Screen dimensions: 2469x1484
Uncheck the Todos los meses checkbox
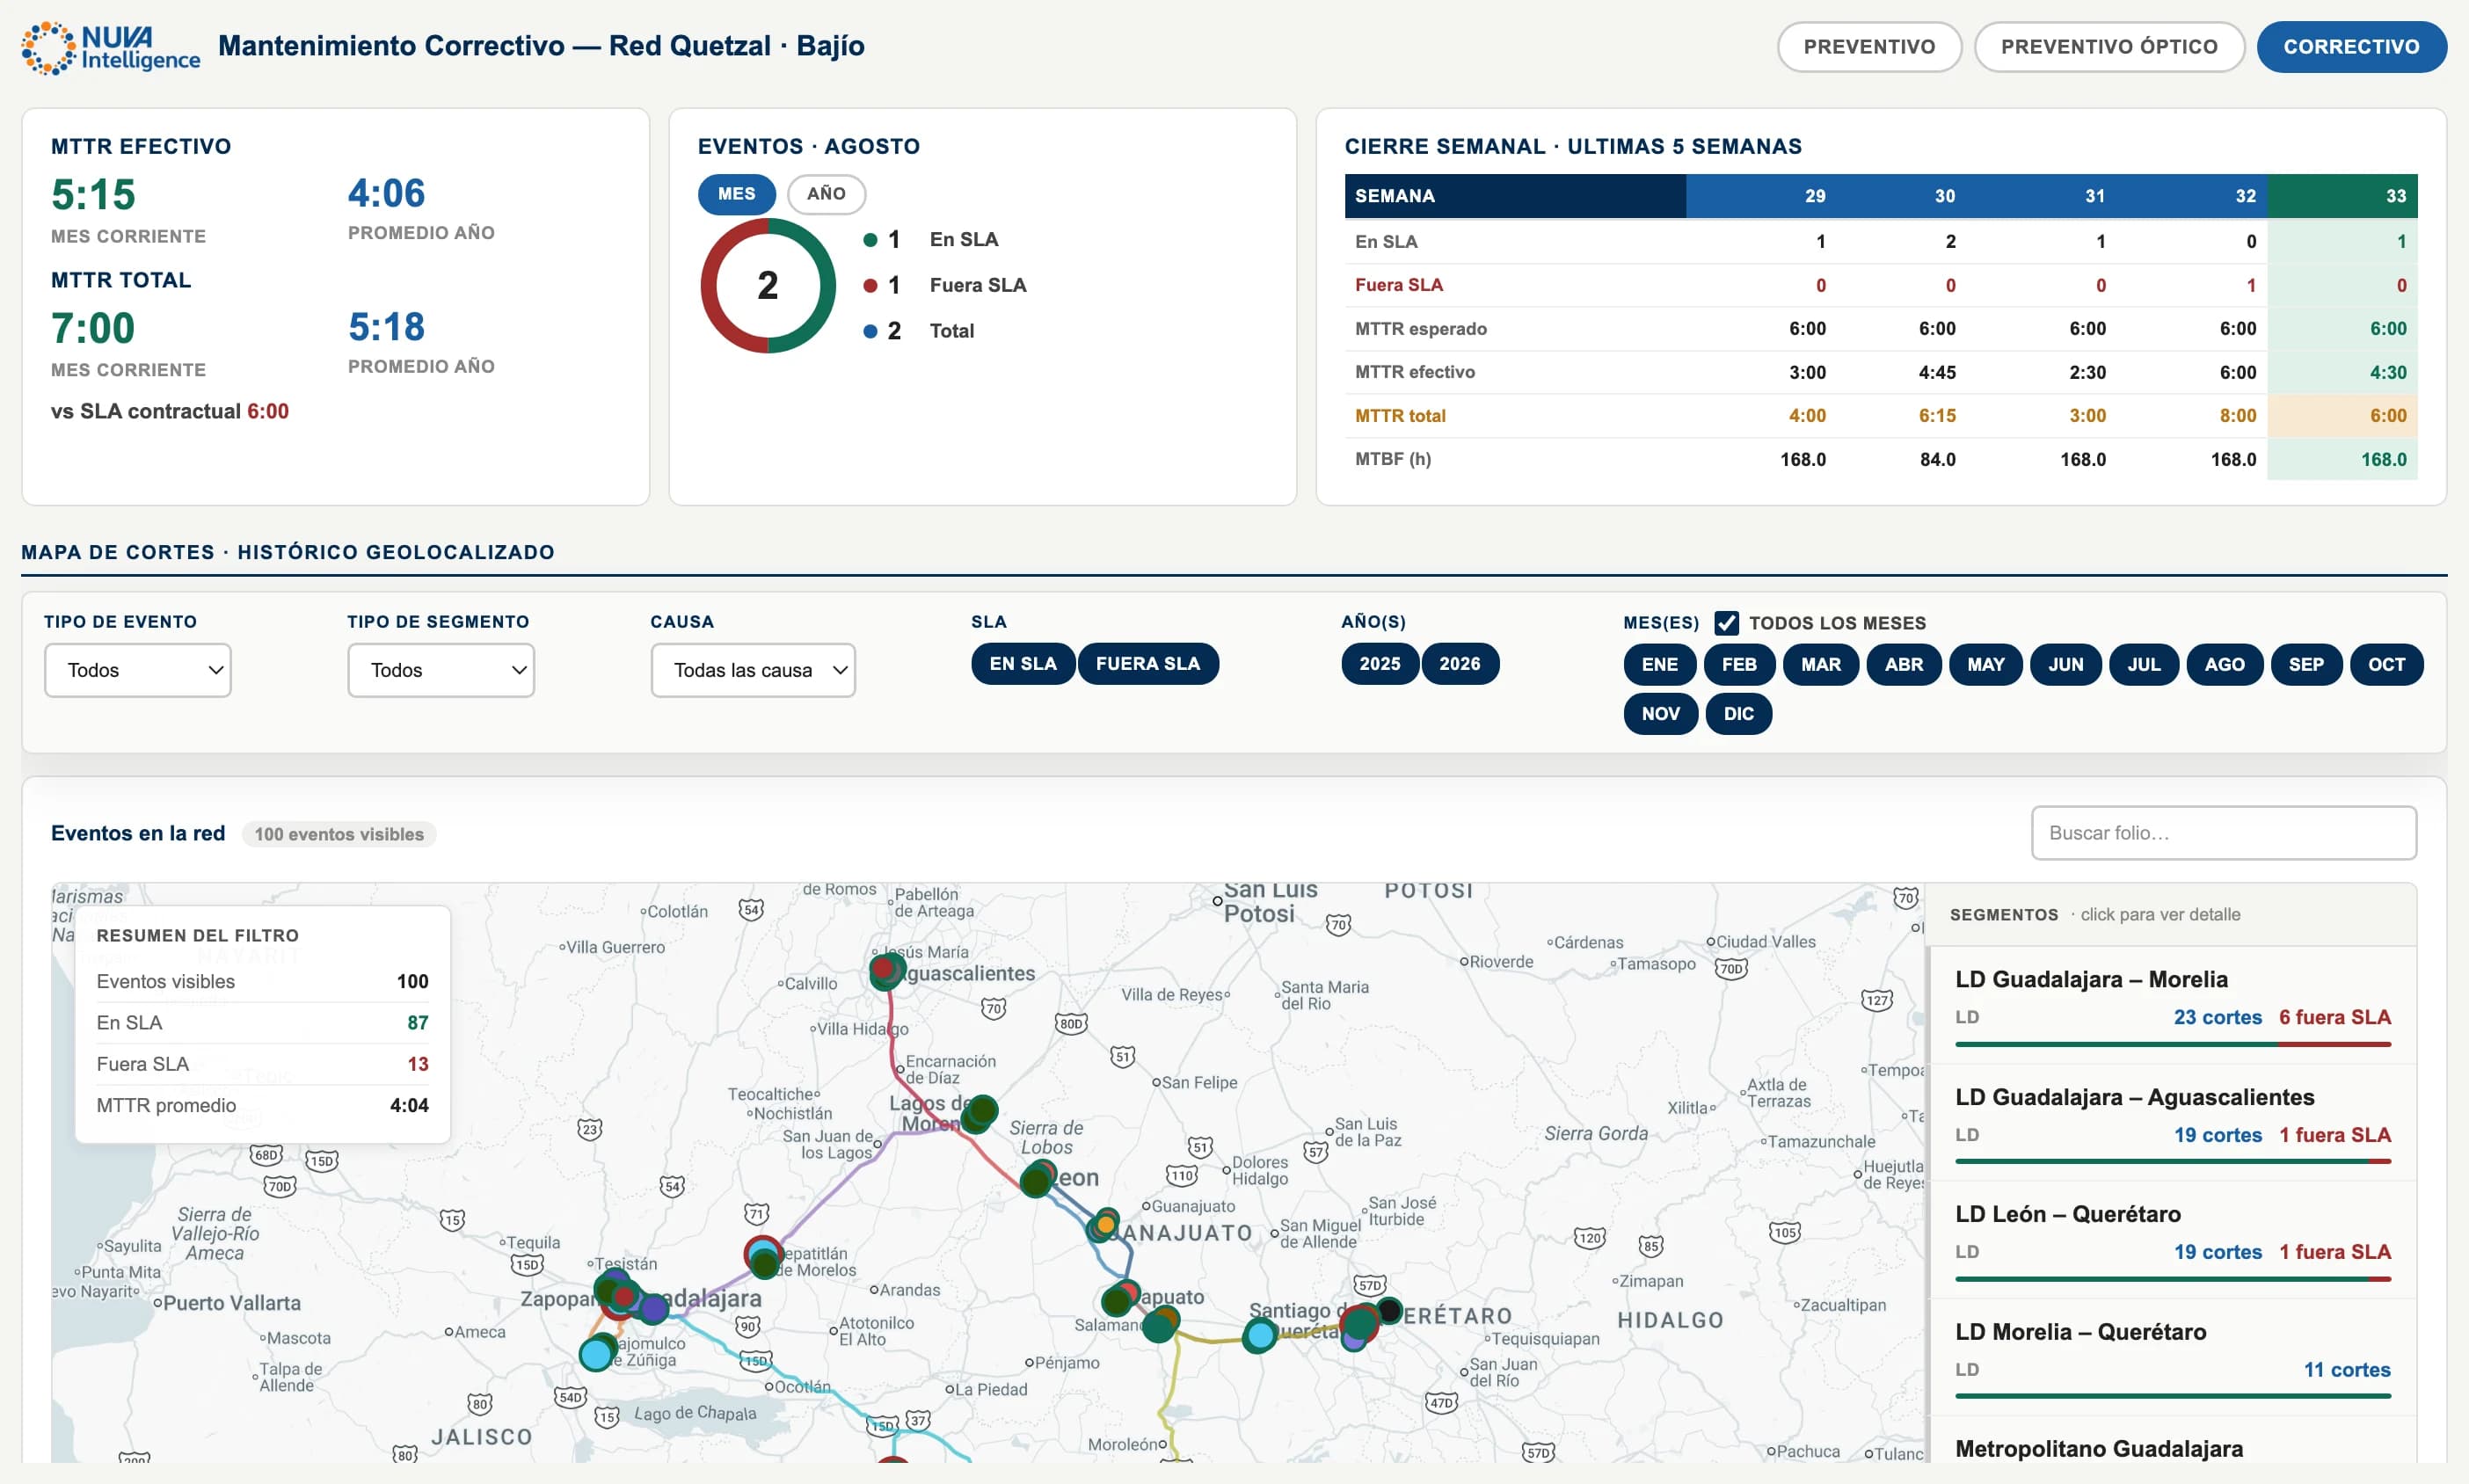(1726, 623)
